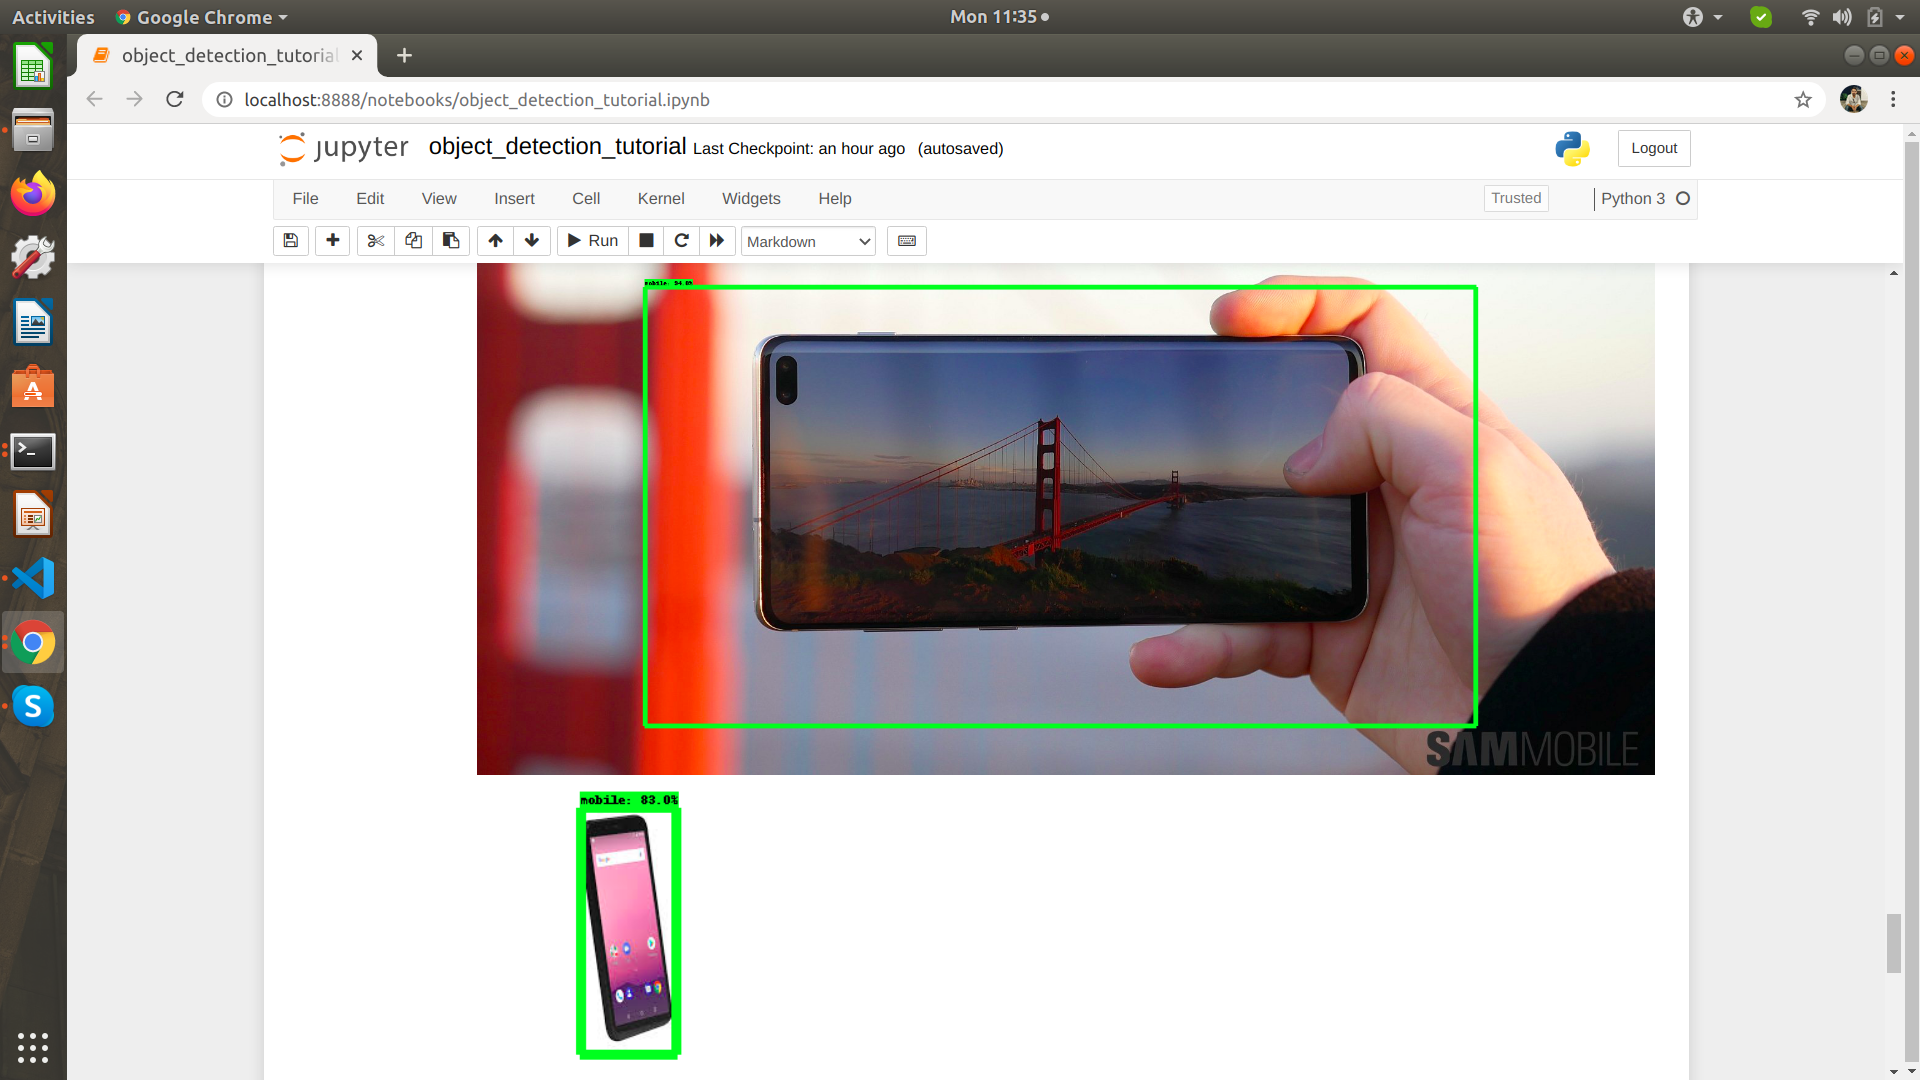Interrupt the kernel with stop icon
Screen dimensions: 1920x1080
click(646, 241)
